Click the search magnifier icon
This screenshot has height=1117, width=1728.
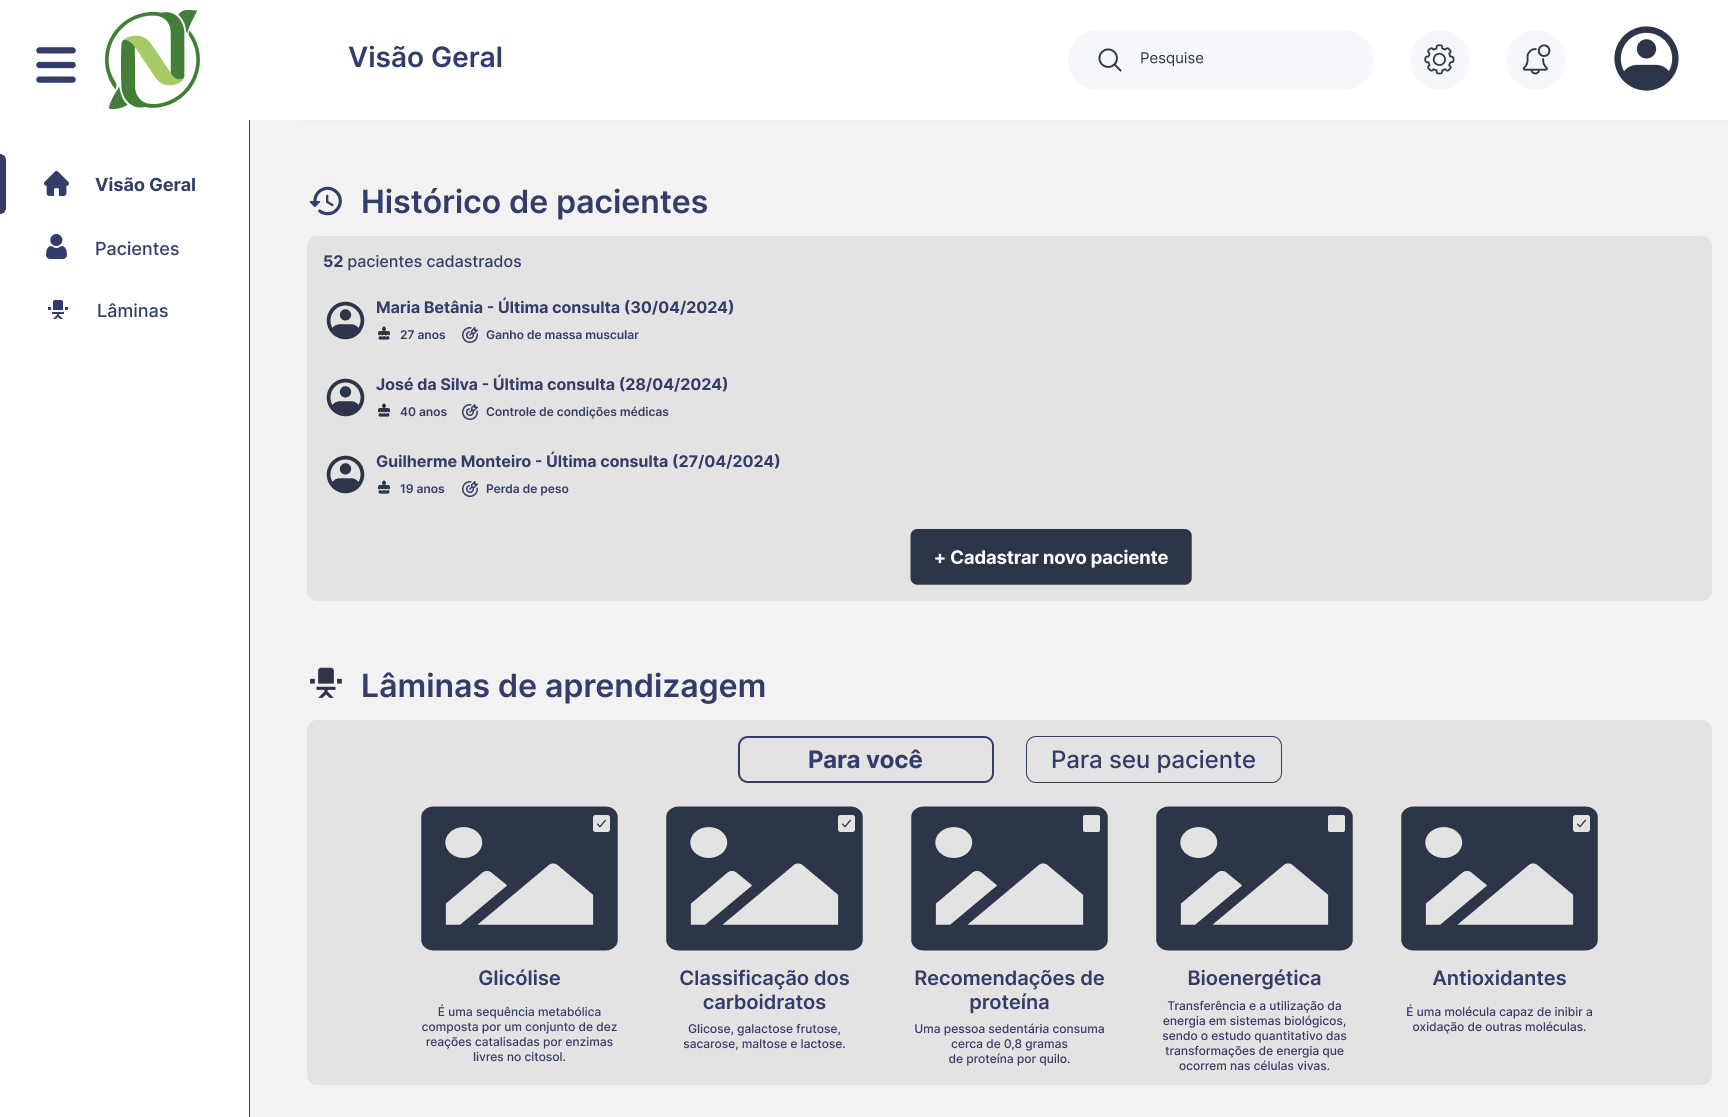tap(1109, 60)
